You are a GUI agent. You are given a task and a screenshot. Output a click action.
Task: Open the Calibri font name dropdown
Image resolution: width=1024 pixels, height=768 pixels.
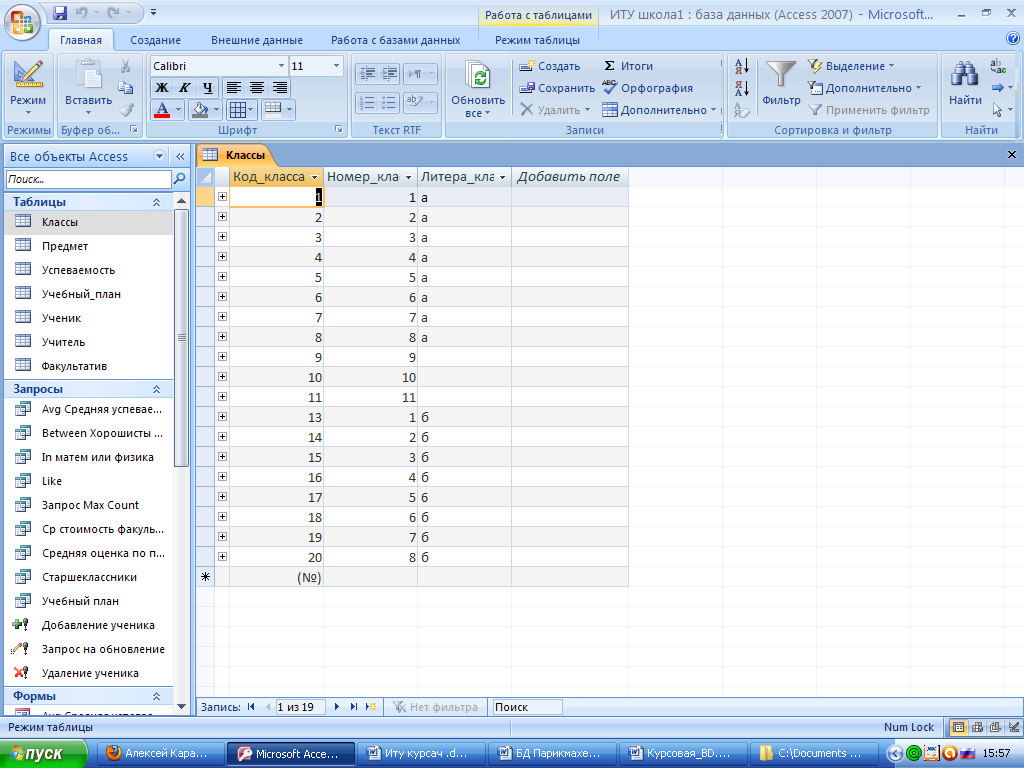click(x=281, y=65)
